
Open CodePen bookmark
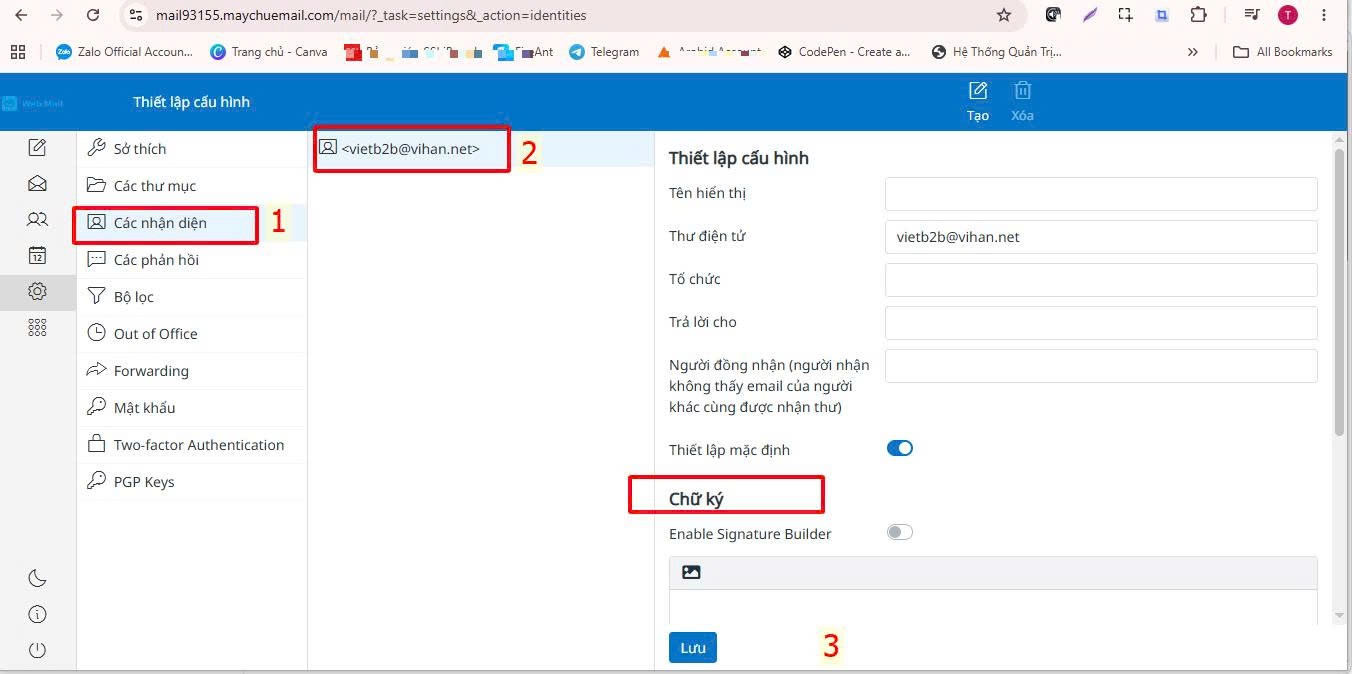click(844, 52)
